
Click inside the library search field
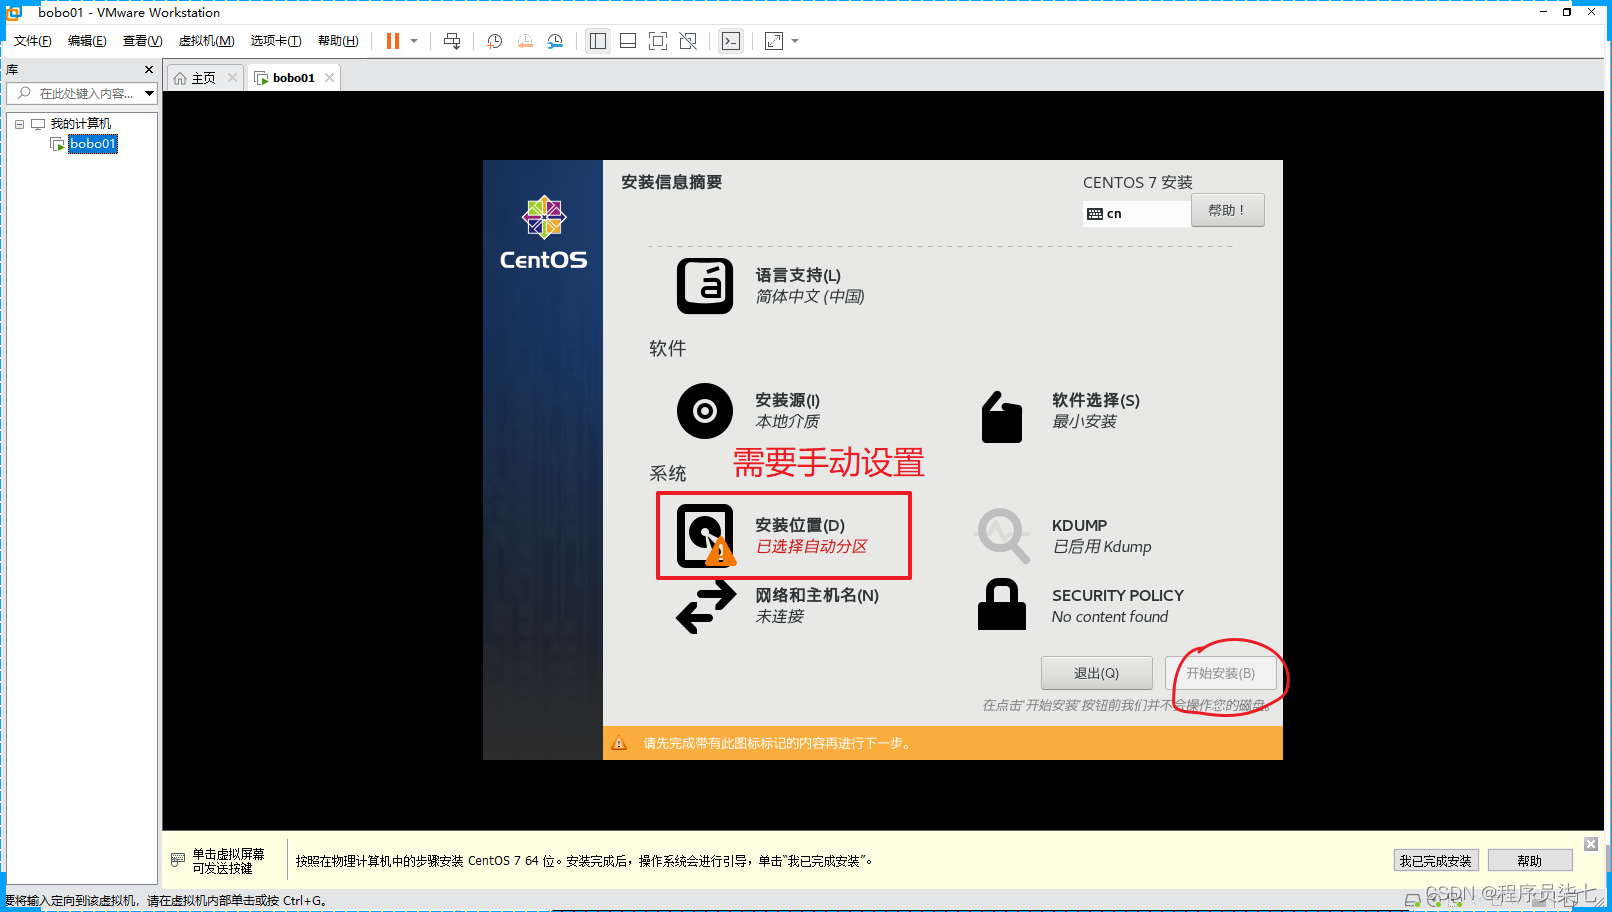pyautogui.click(x=80, y=93)
